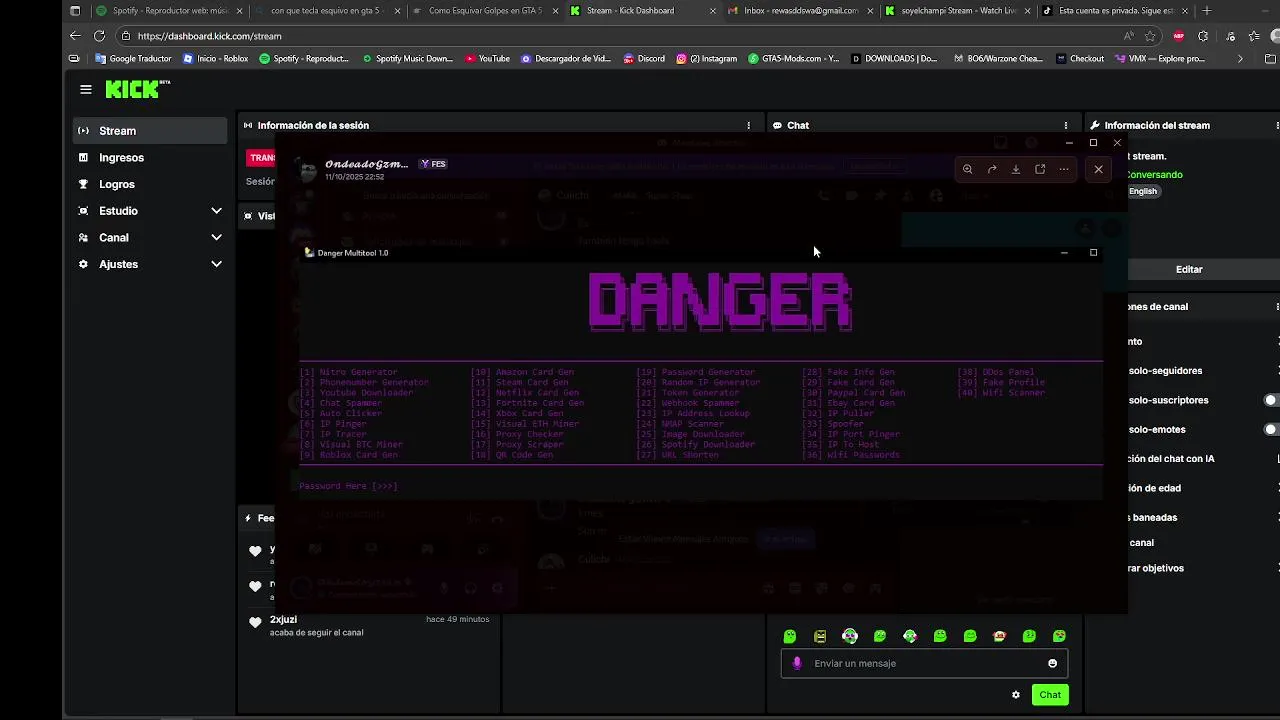Open the Stream sidebar item

pos(150,131)
